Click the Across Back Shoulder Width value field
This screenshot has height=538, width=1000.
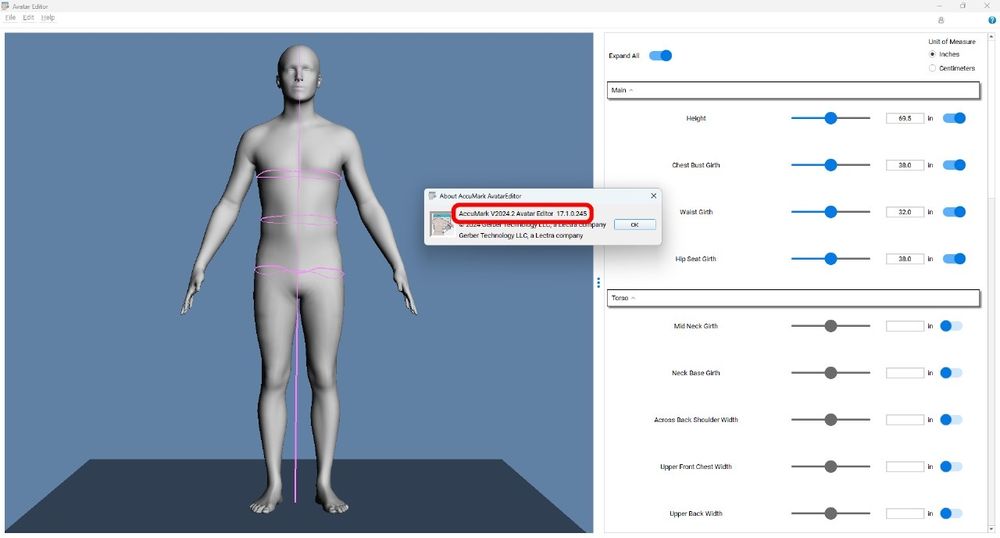tap(905, 419)
